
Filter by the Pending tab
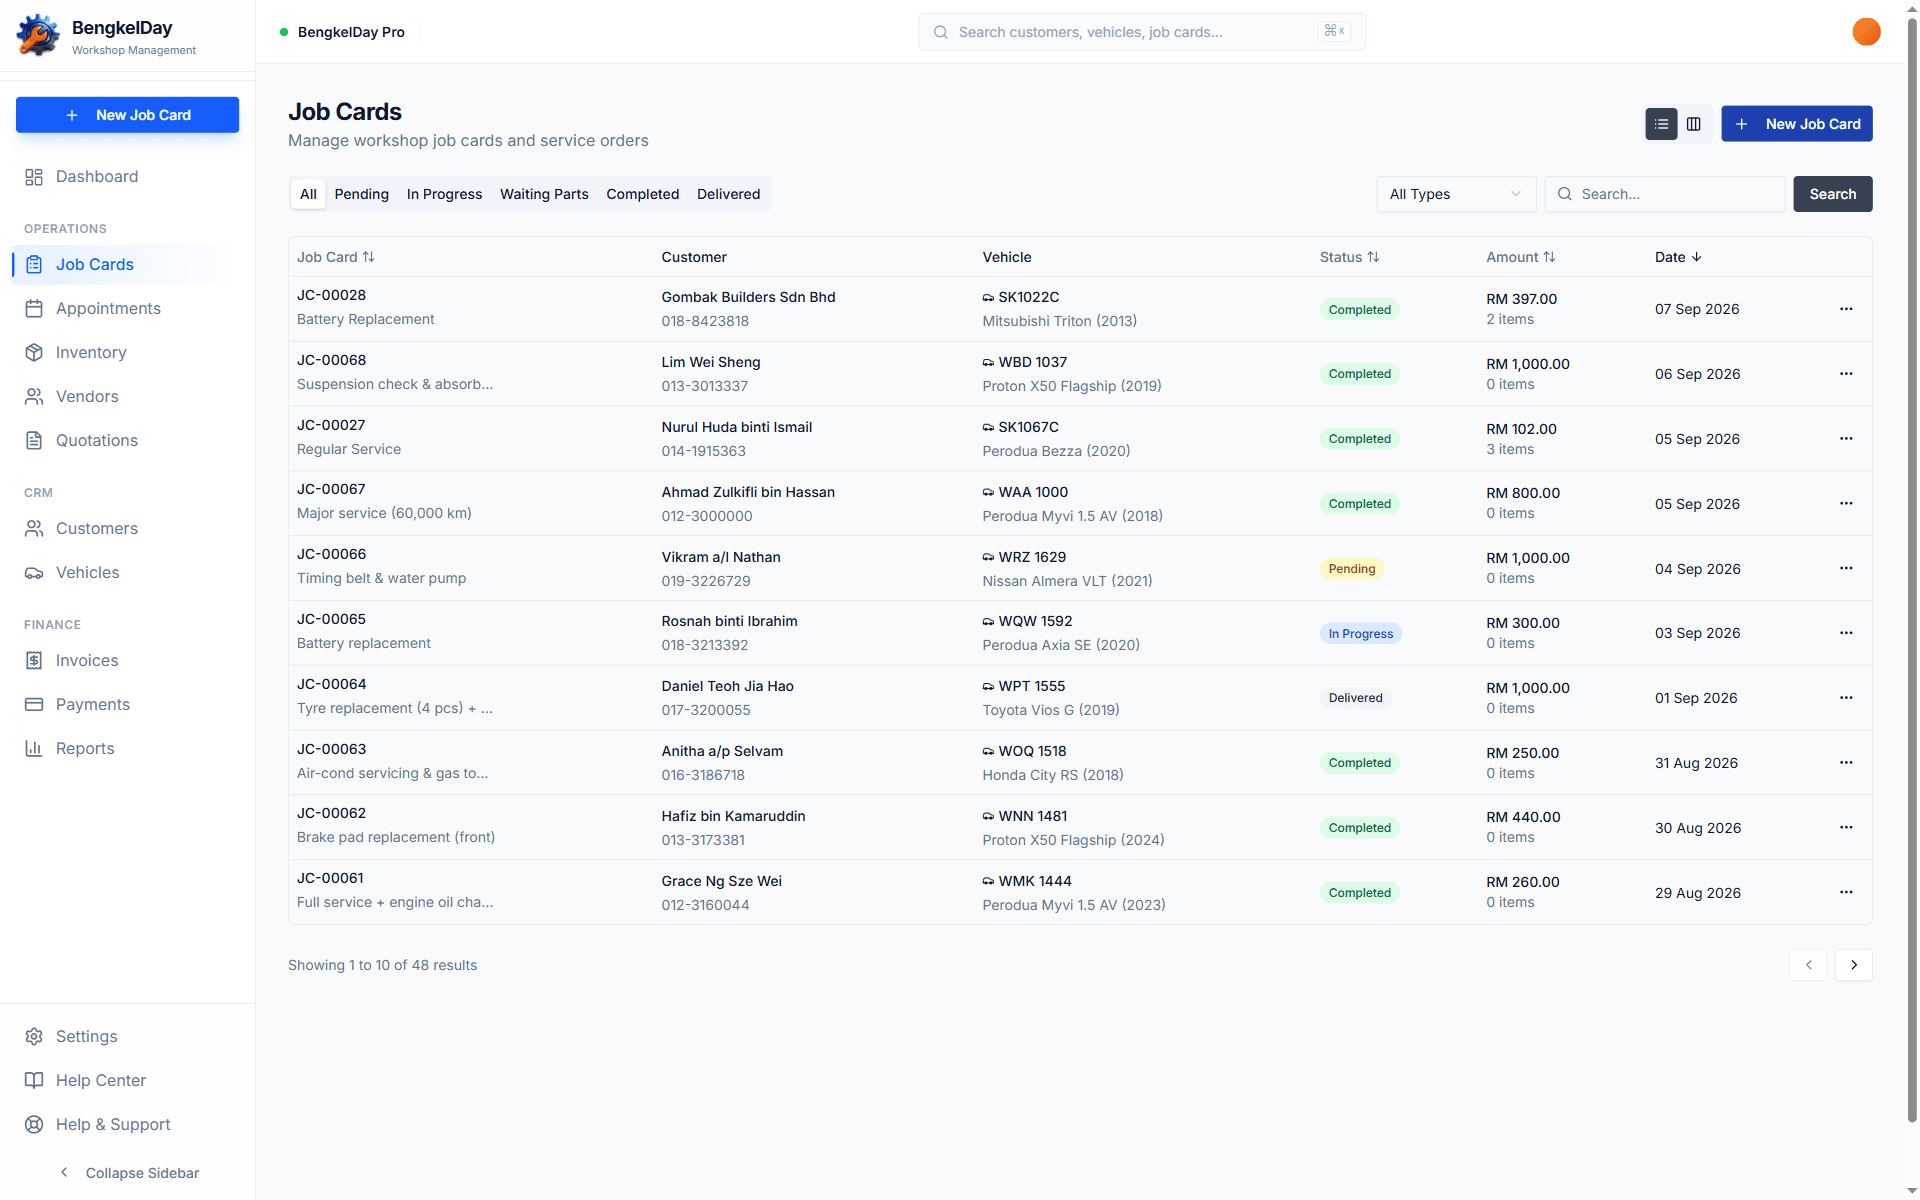pos(361,194)
